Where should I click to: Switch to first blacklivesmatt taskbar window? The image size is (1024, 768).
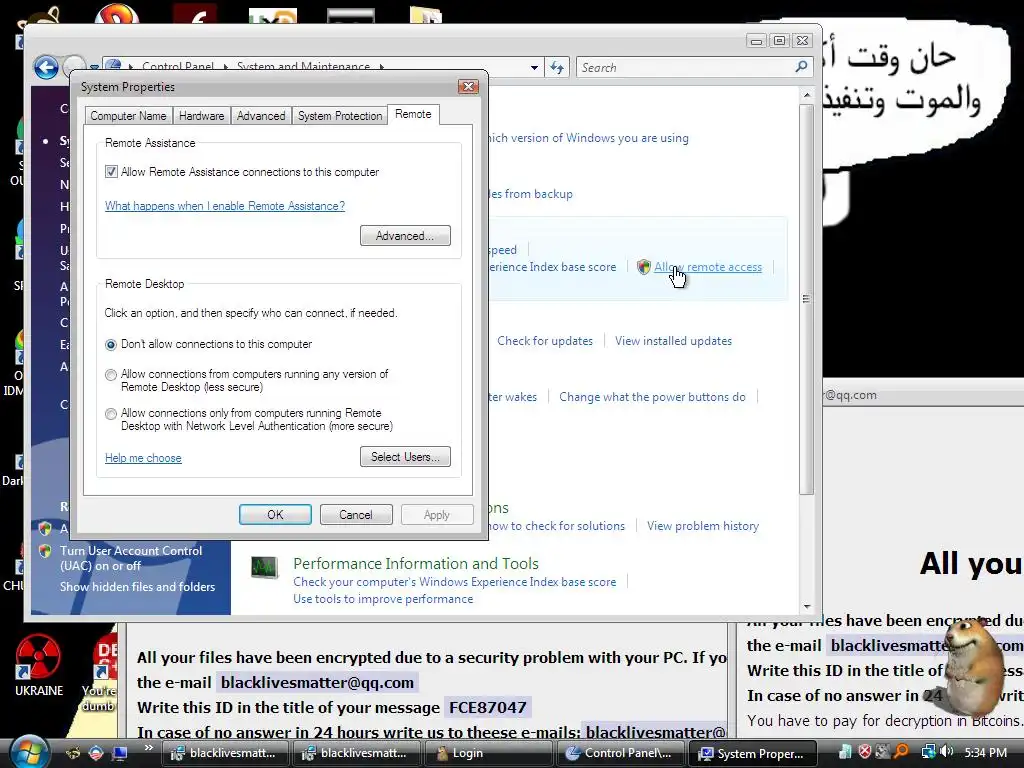(224, 753)
